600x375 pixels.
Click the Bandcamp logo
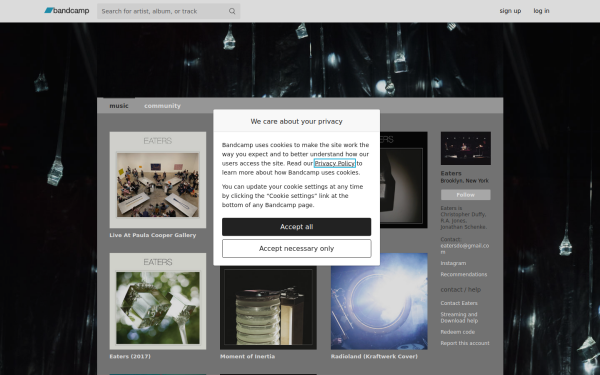coord(67,11)
